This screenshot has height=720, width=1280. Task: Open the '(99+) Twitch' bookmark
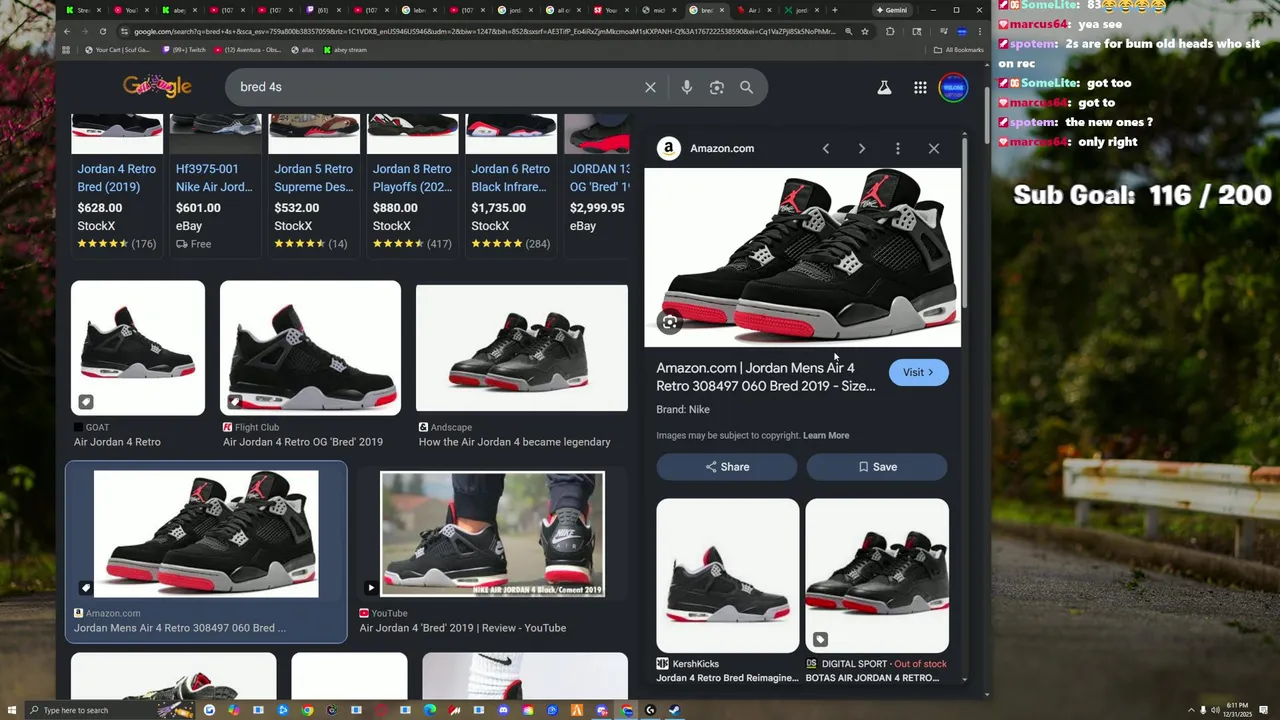coord(183,50)
